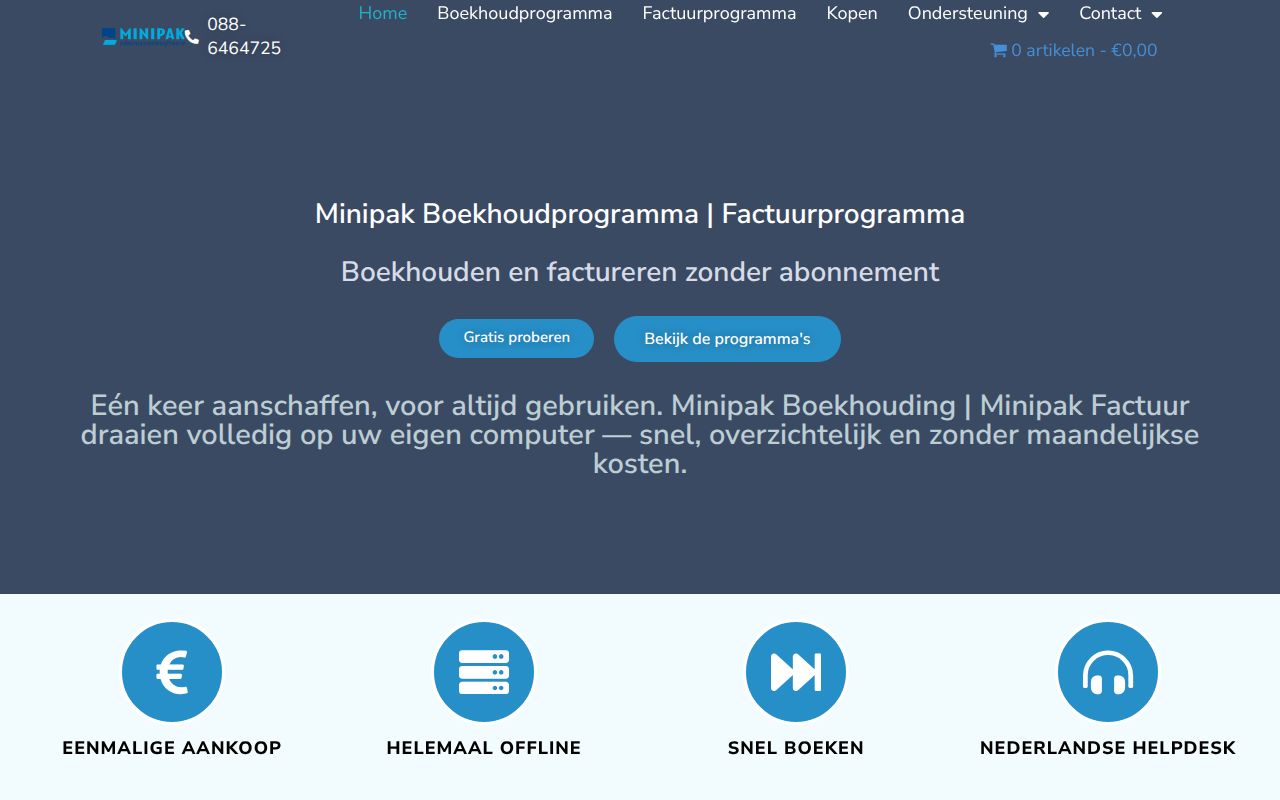Screen dimensions: 1280x800
Task: Click the Gratis proberen button
Action: tap(516, 338)
